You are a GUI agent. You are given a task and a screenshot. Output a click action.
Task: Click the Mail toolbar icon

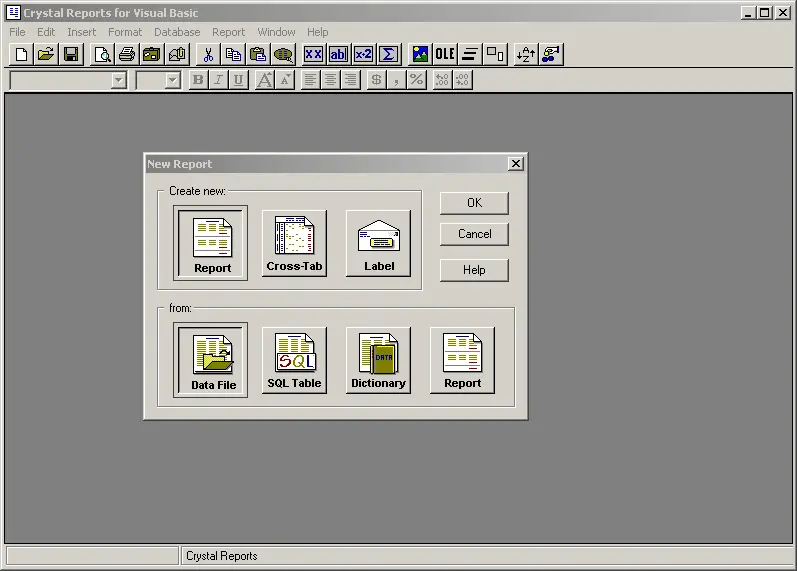pos(177,54)
